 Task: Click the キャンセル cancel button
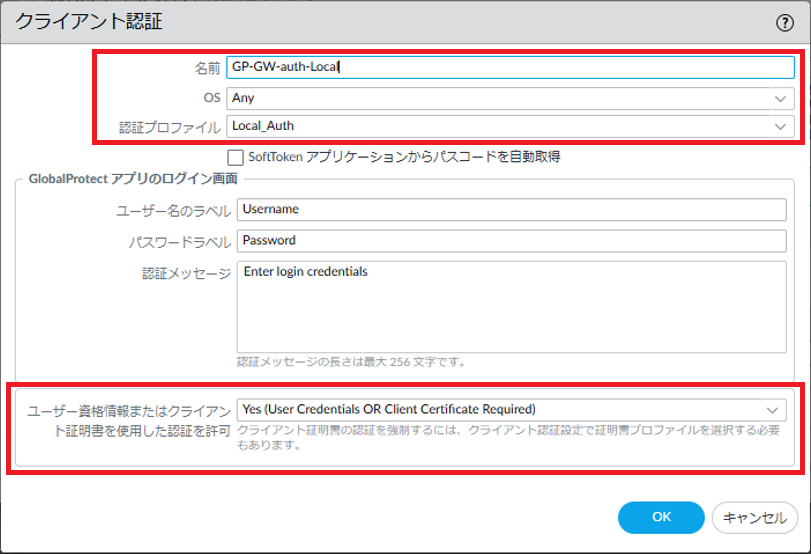pyautogui.click(x=755, y=517)
